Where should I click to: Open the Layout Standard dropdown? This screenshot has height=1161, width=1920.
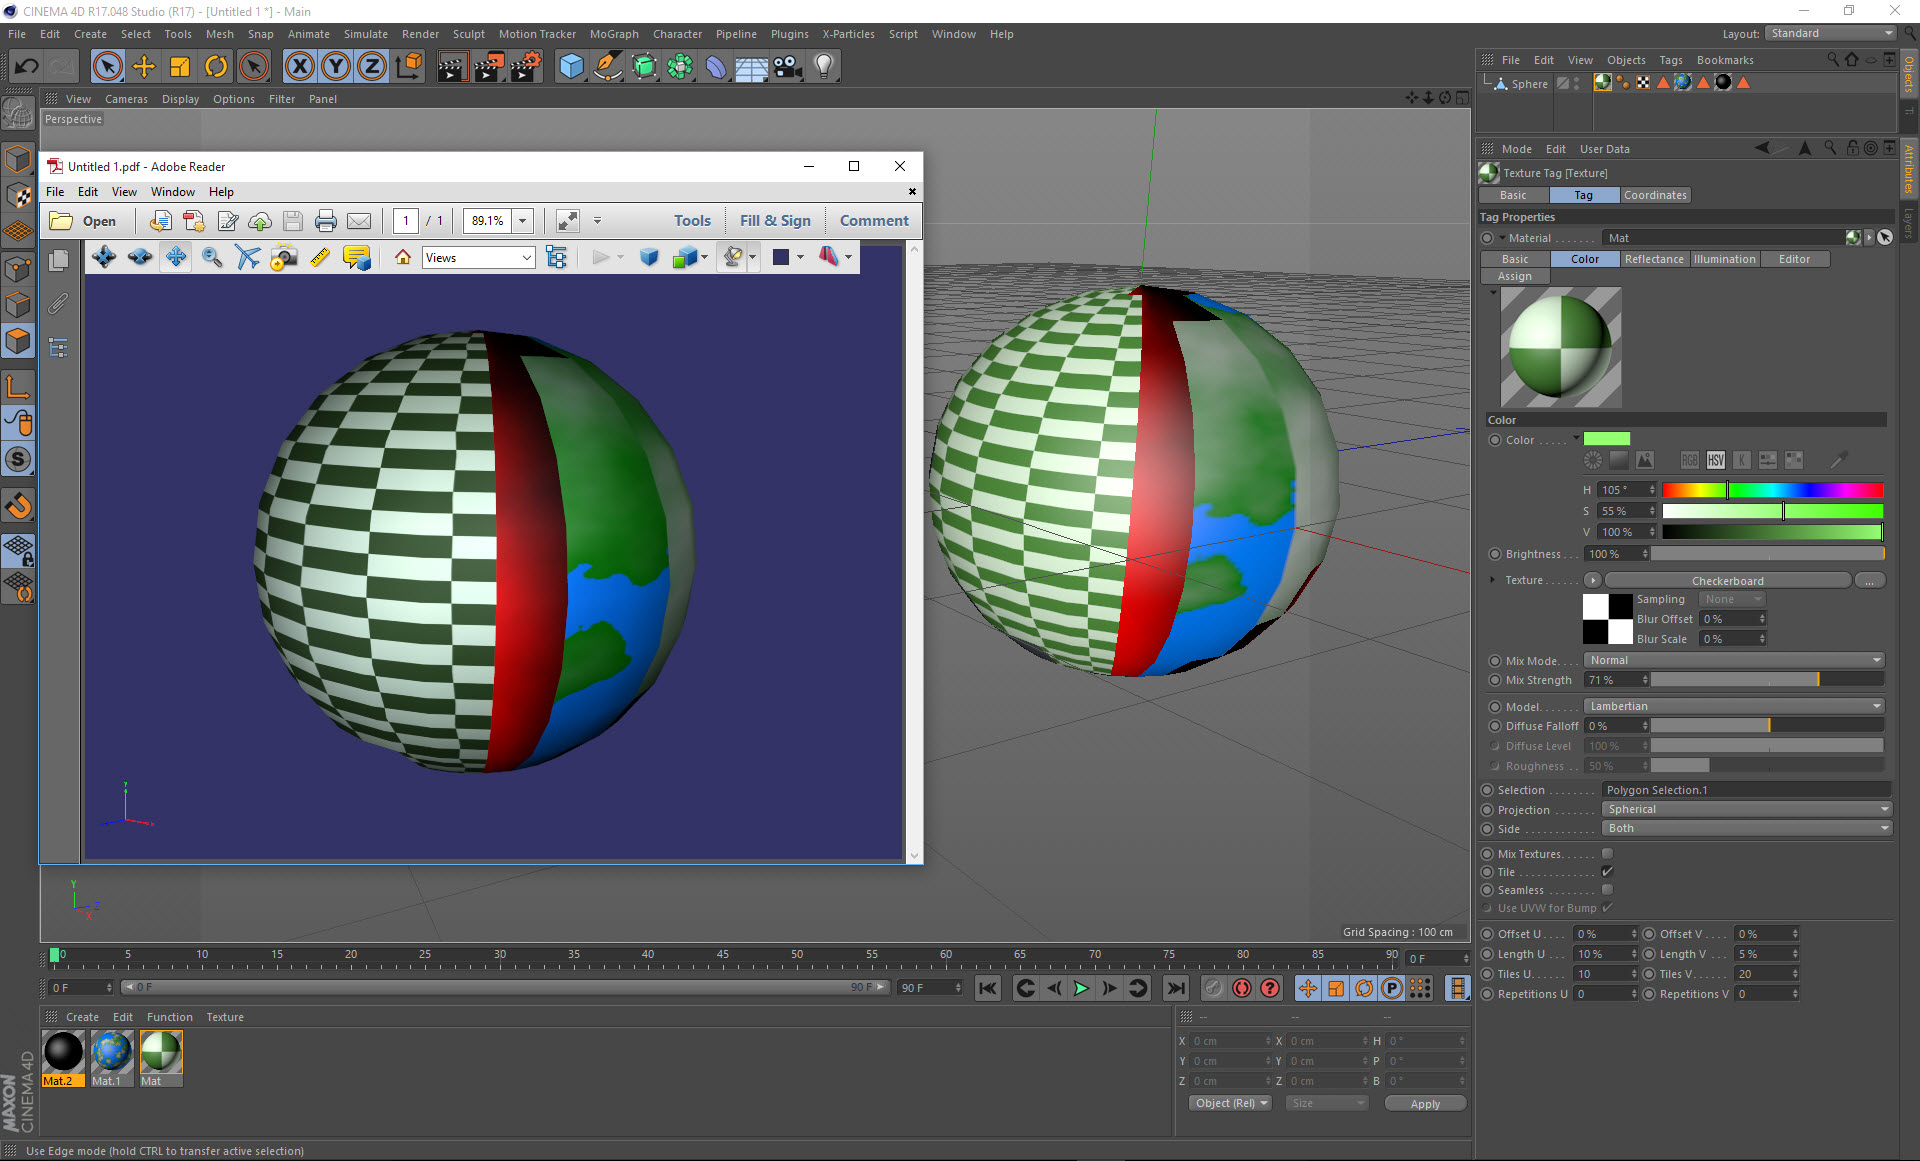tap(1831, 33)
